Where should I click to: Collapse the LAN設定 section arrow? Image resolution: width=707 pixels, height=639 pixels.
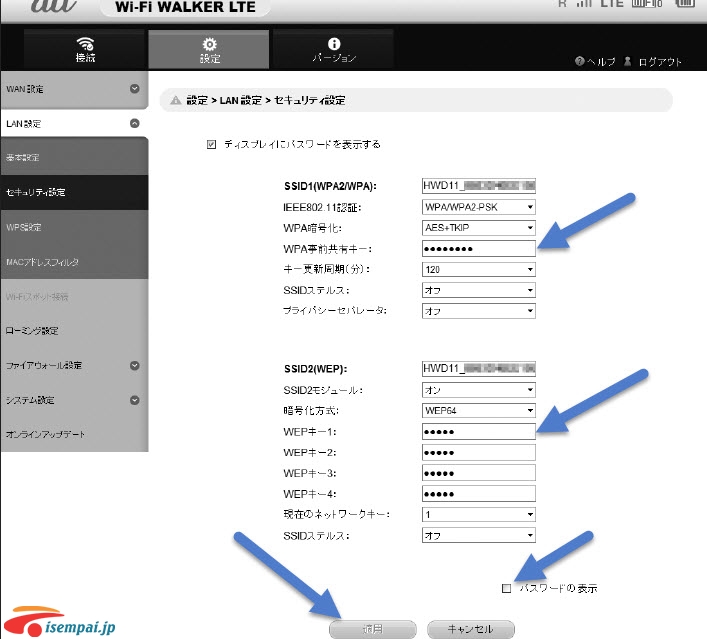pos(134,123)
